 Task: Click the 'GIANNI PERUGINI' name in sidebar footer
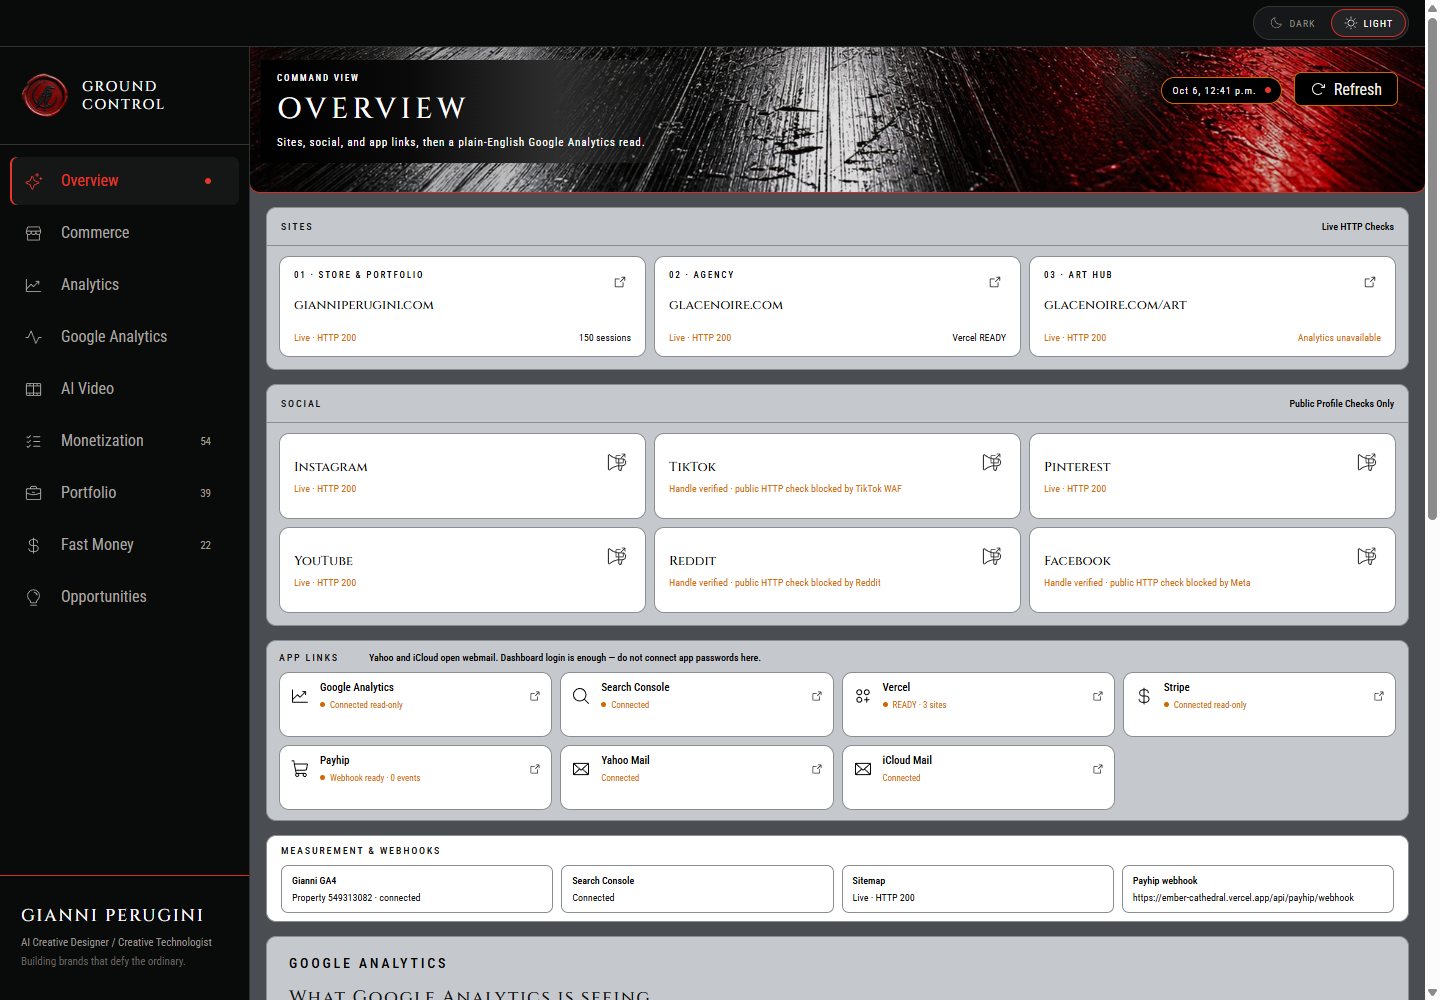[x=112, y=915]
